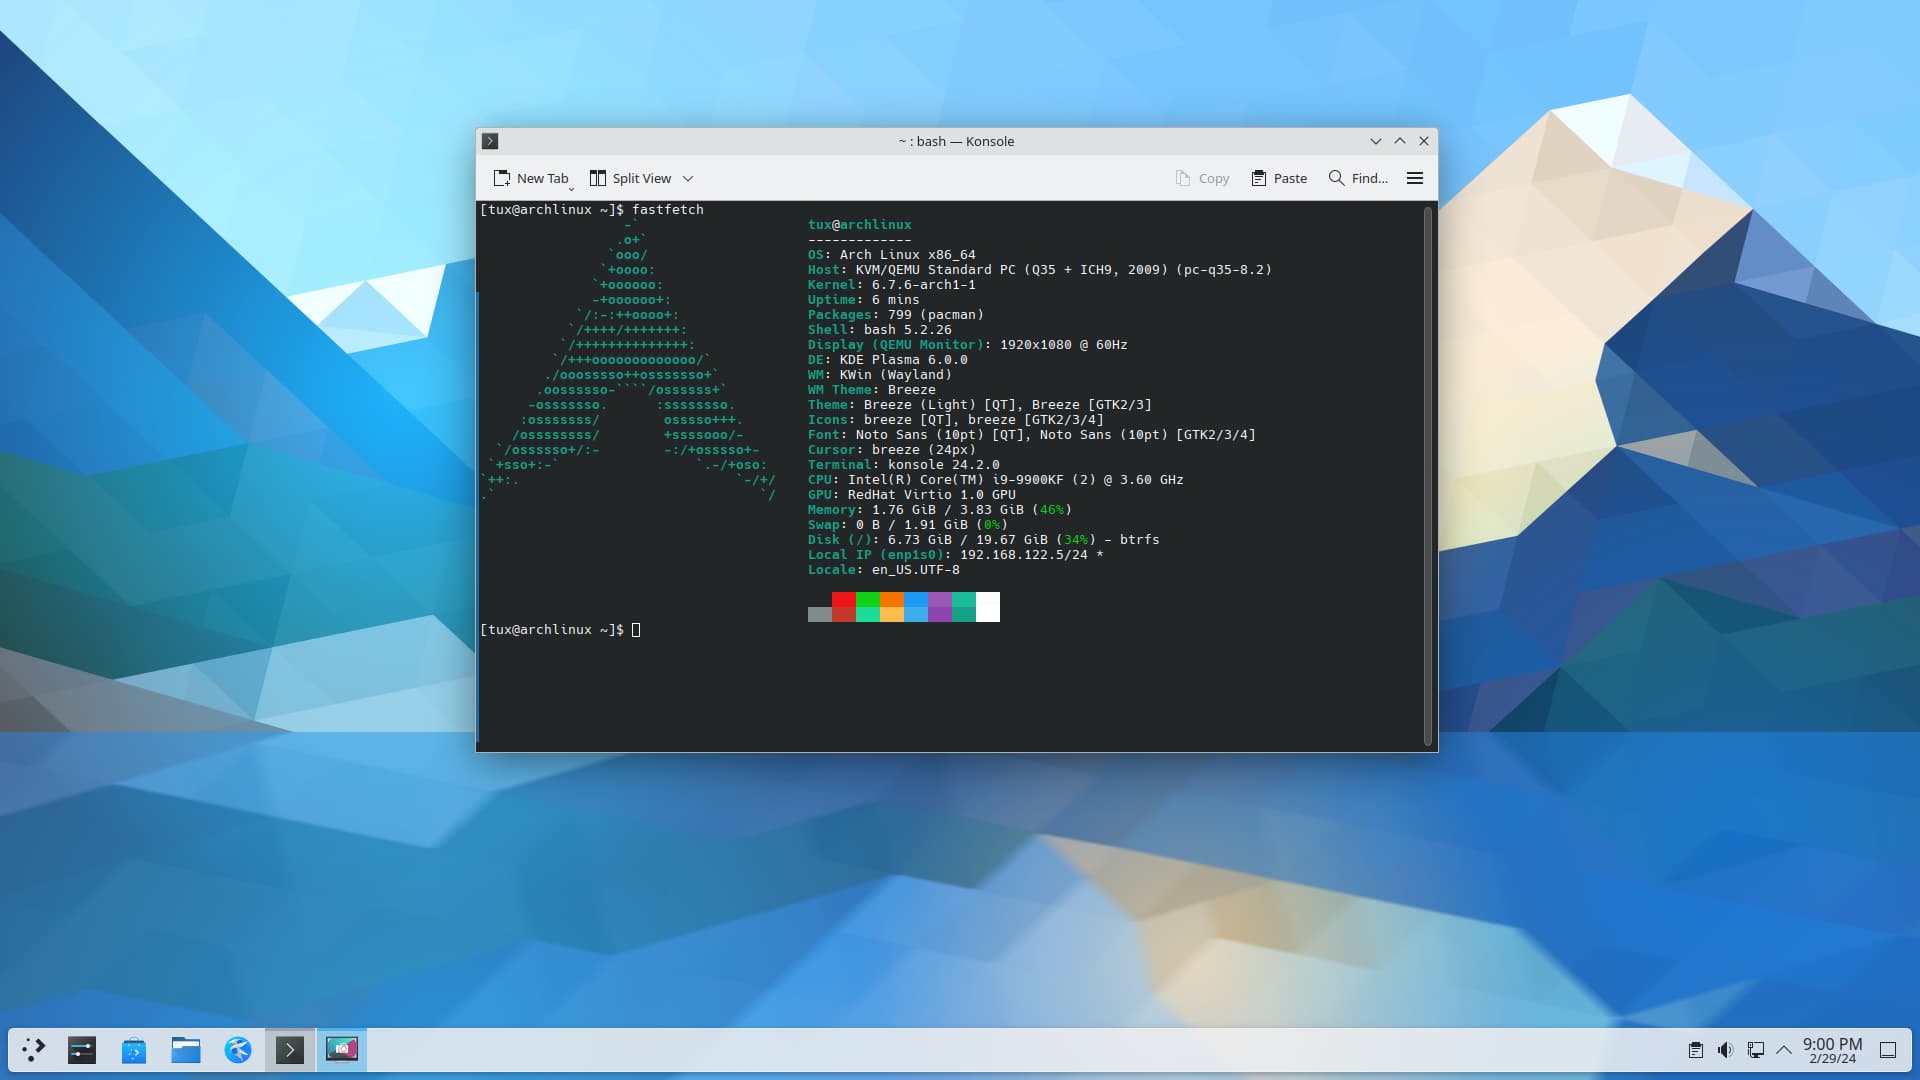Click the 'DE: KDE Plasma 6.0.0' line
The image size is (1920, 1080).
click(888, 360)
